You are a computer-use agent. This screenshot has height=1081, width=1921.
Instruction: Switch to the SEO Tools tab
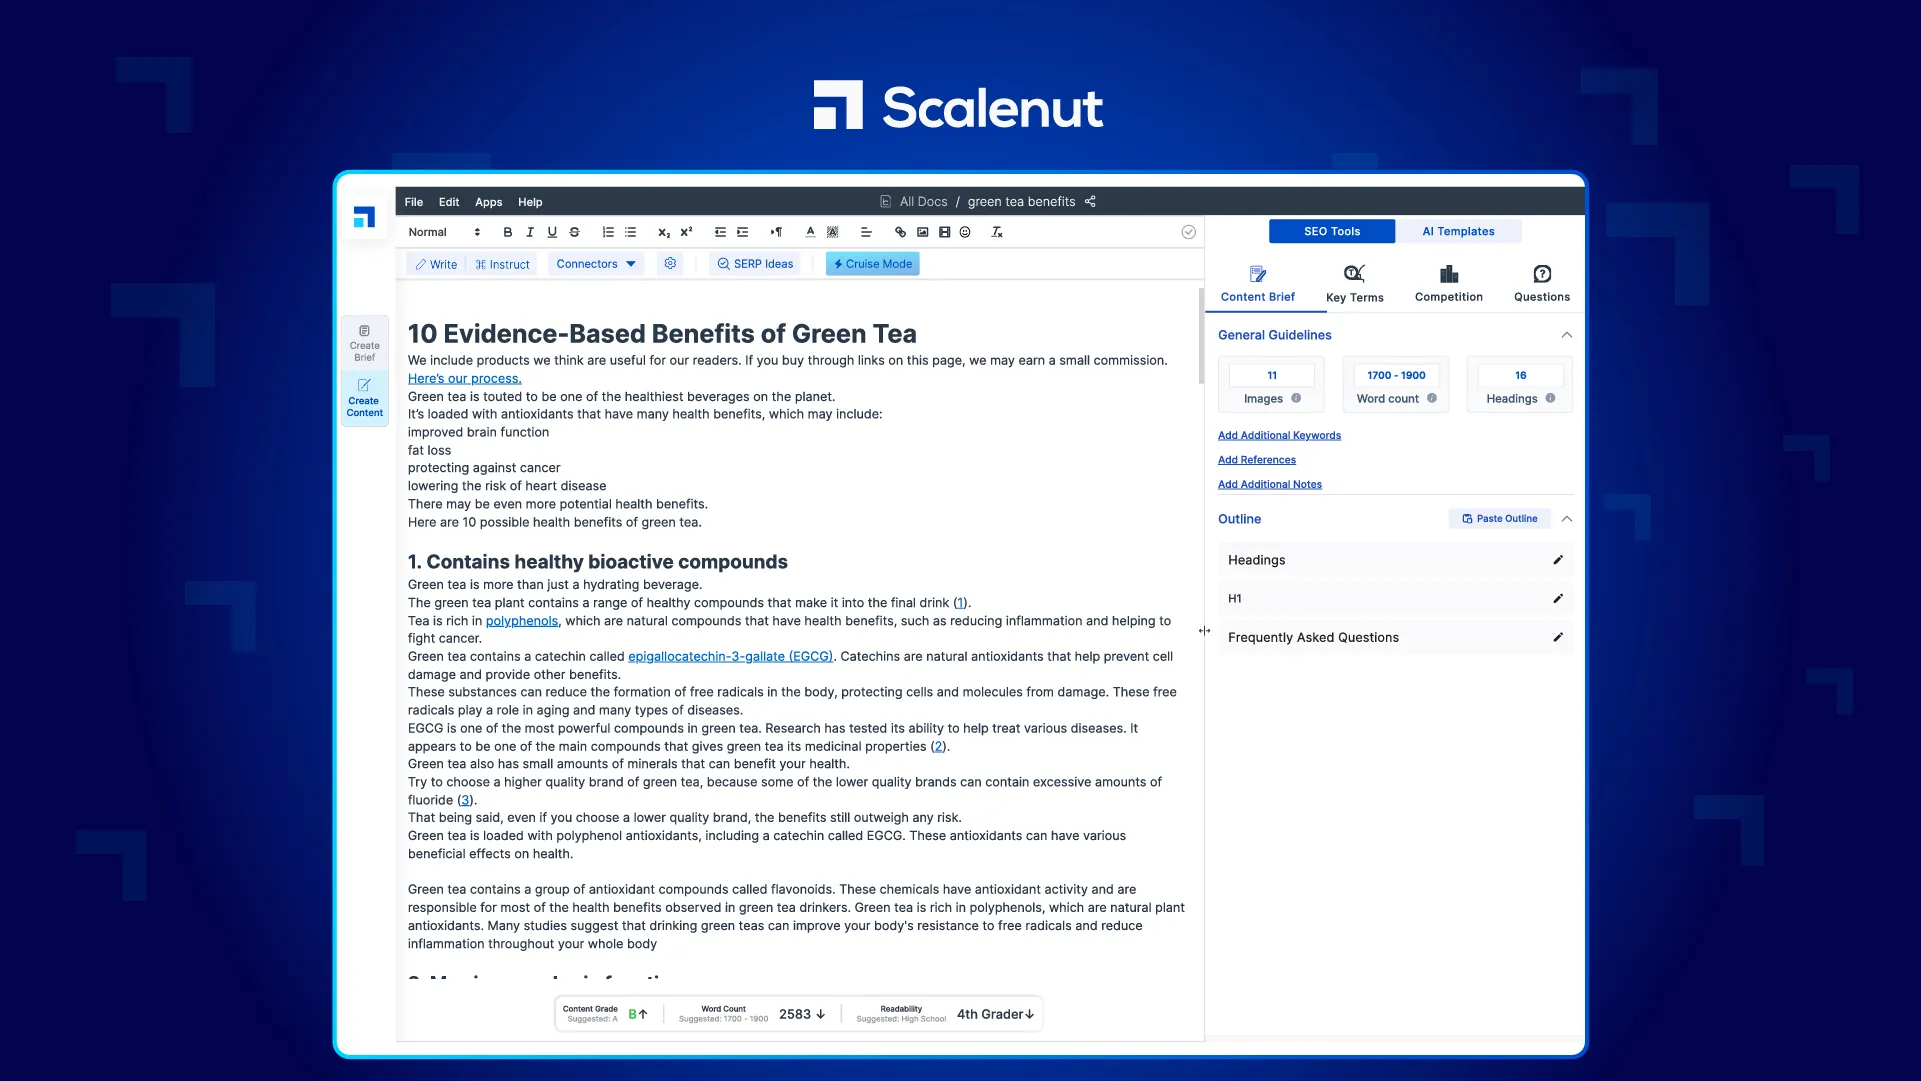(x=1331, y=231)
